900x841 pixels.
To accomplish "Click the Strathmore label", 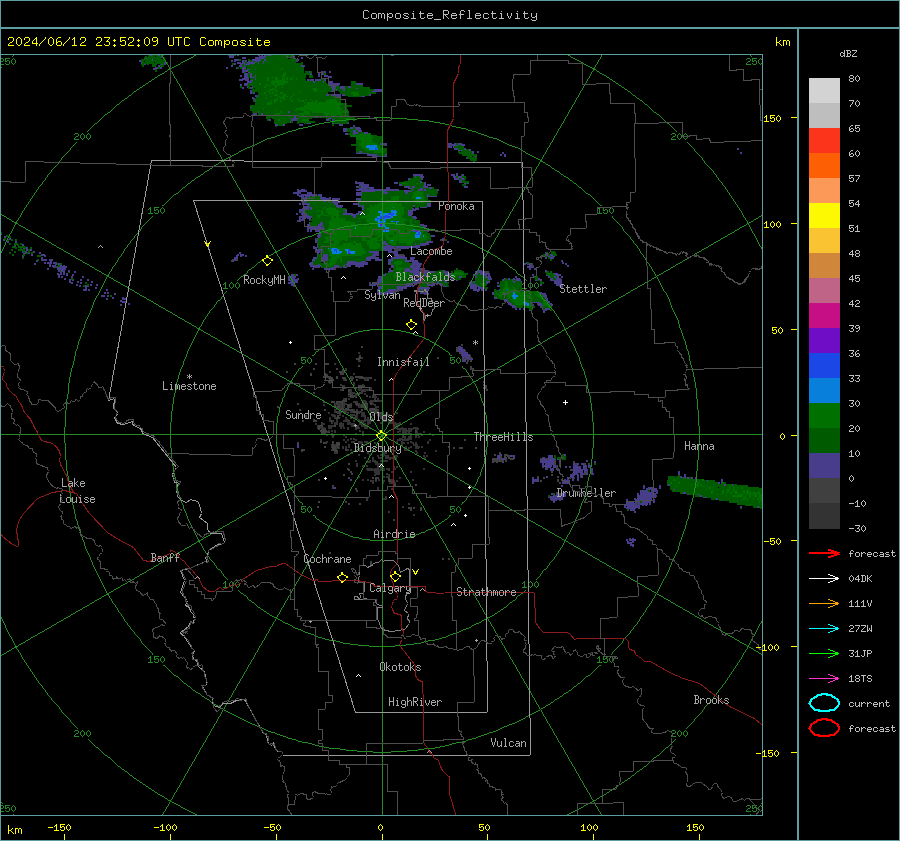I will pyautogui.click(x=486, y=592).
